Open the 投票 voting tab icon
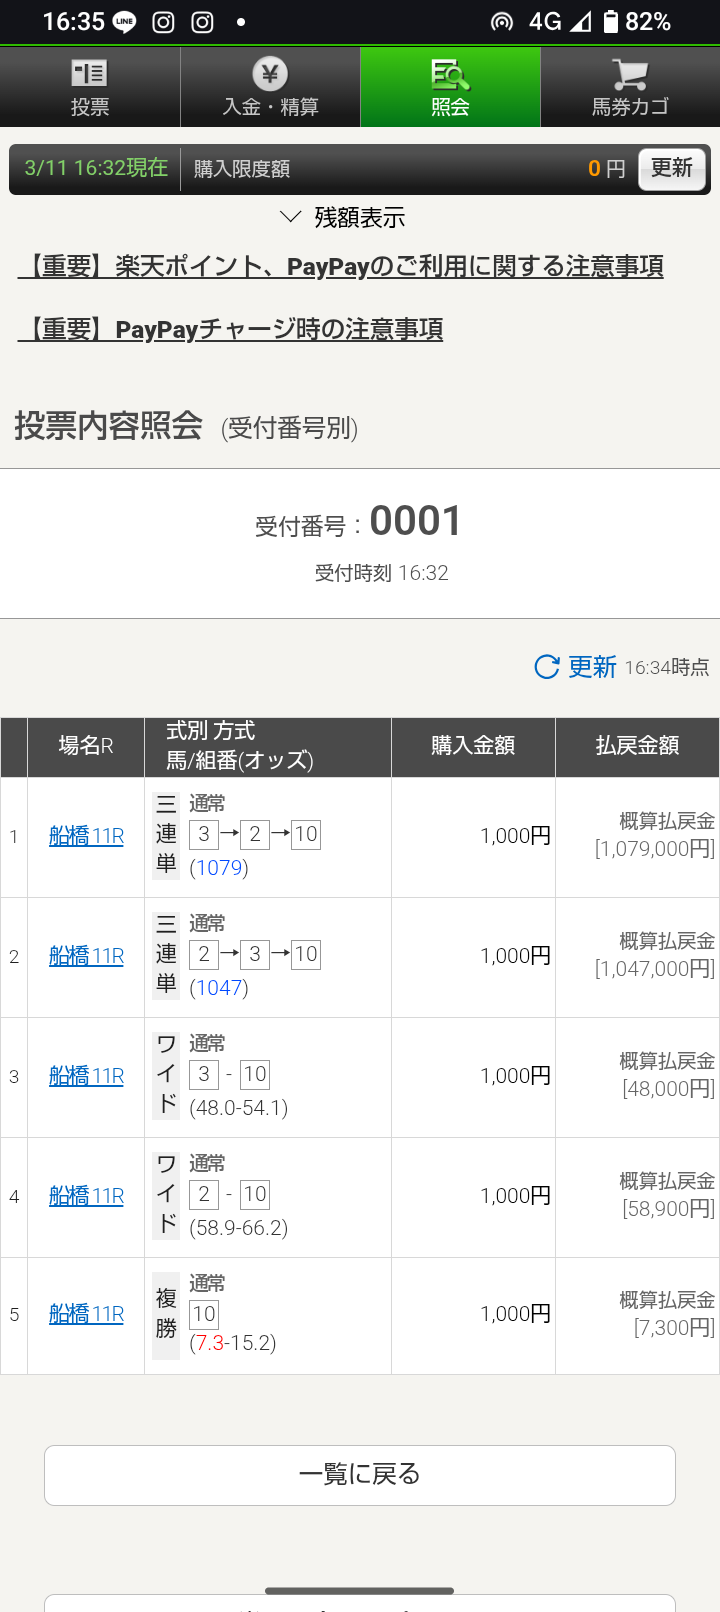Image resolution: width=720 pixels, height=1612 pixels. (89, 73)
